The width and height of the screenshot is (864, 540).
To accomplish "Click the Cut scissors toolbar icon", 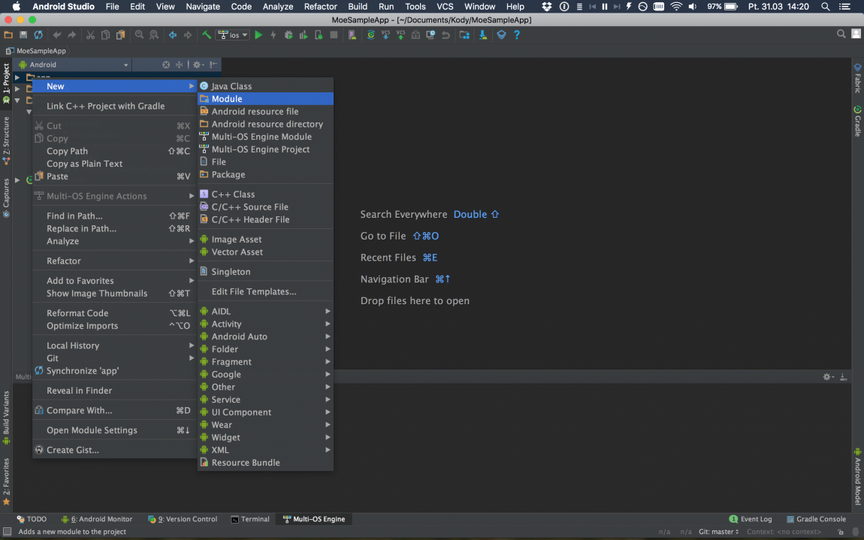I will (90, 35).
